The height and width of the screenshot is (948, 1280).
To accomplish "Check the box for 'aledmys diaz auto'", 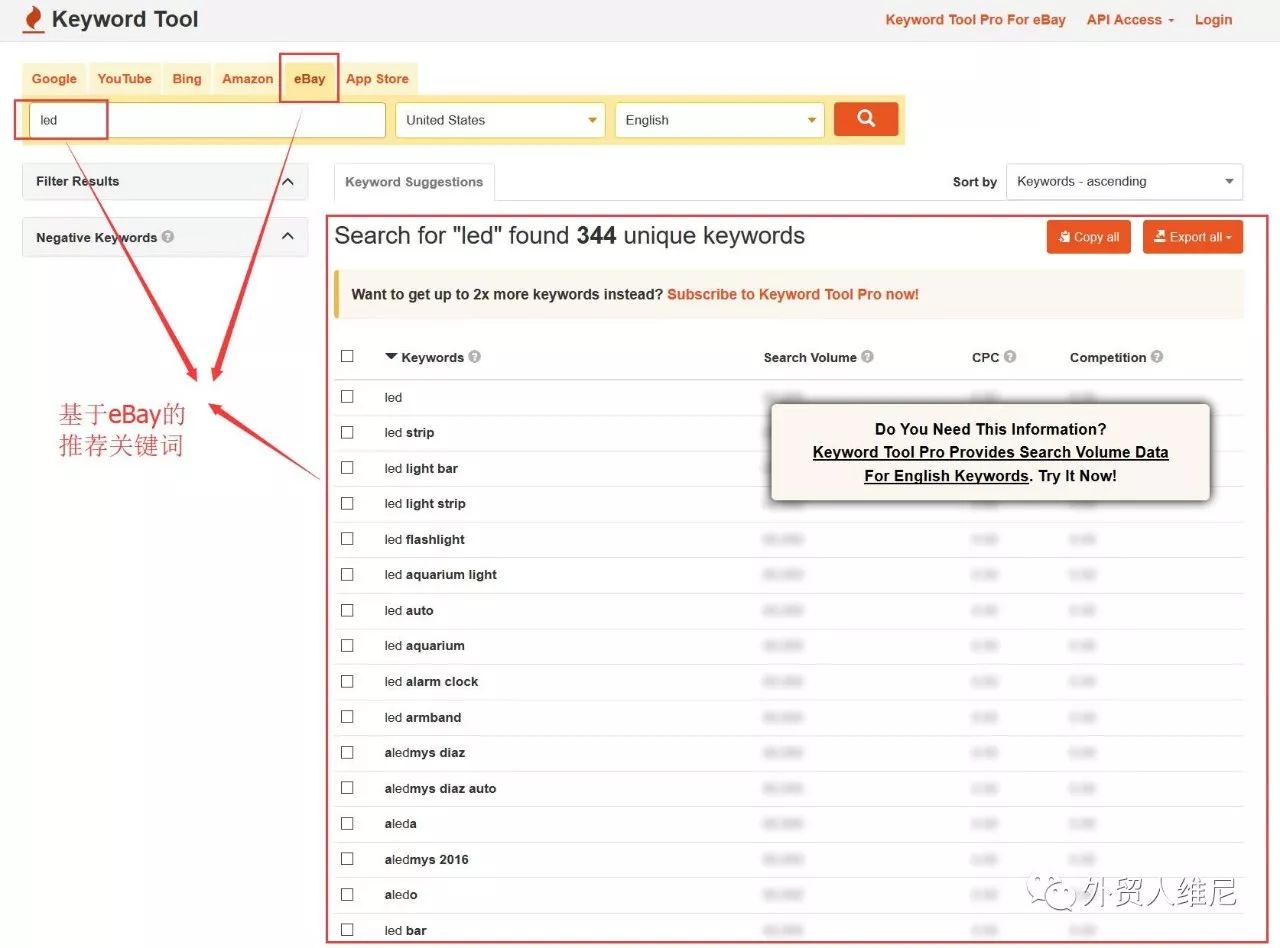I will click(347, 788).
